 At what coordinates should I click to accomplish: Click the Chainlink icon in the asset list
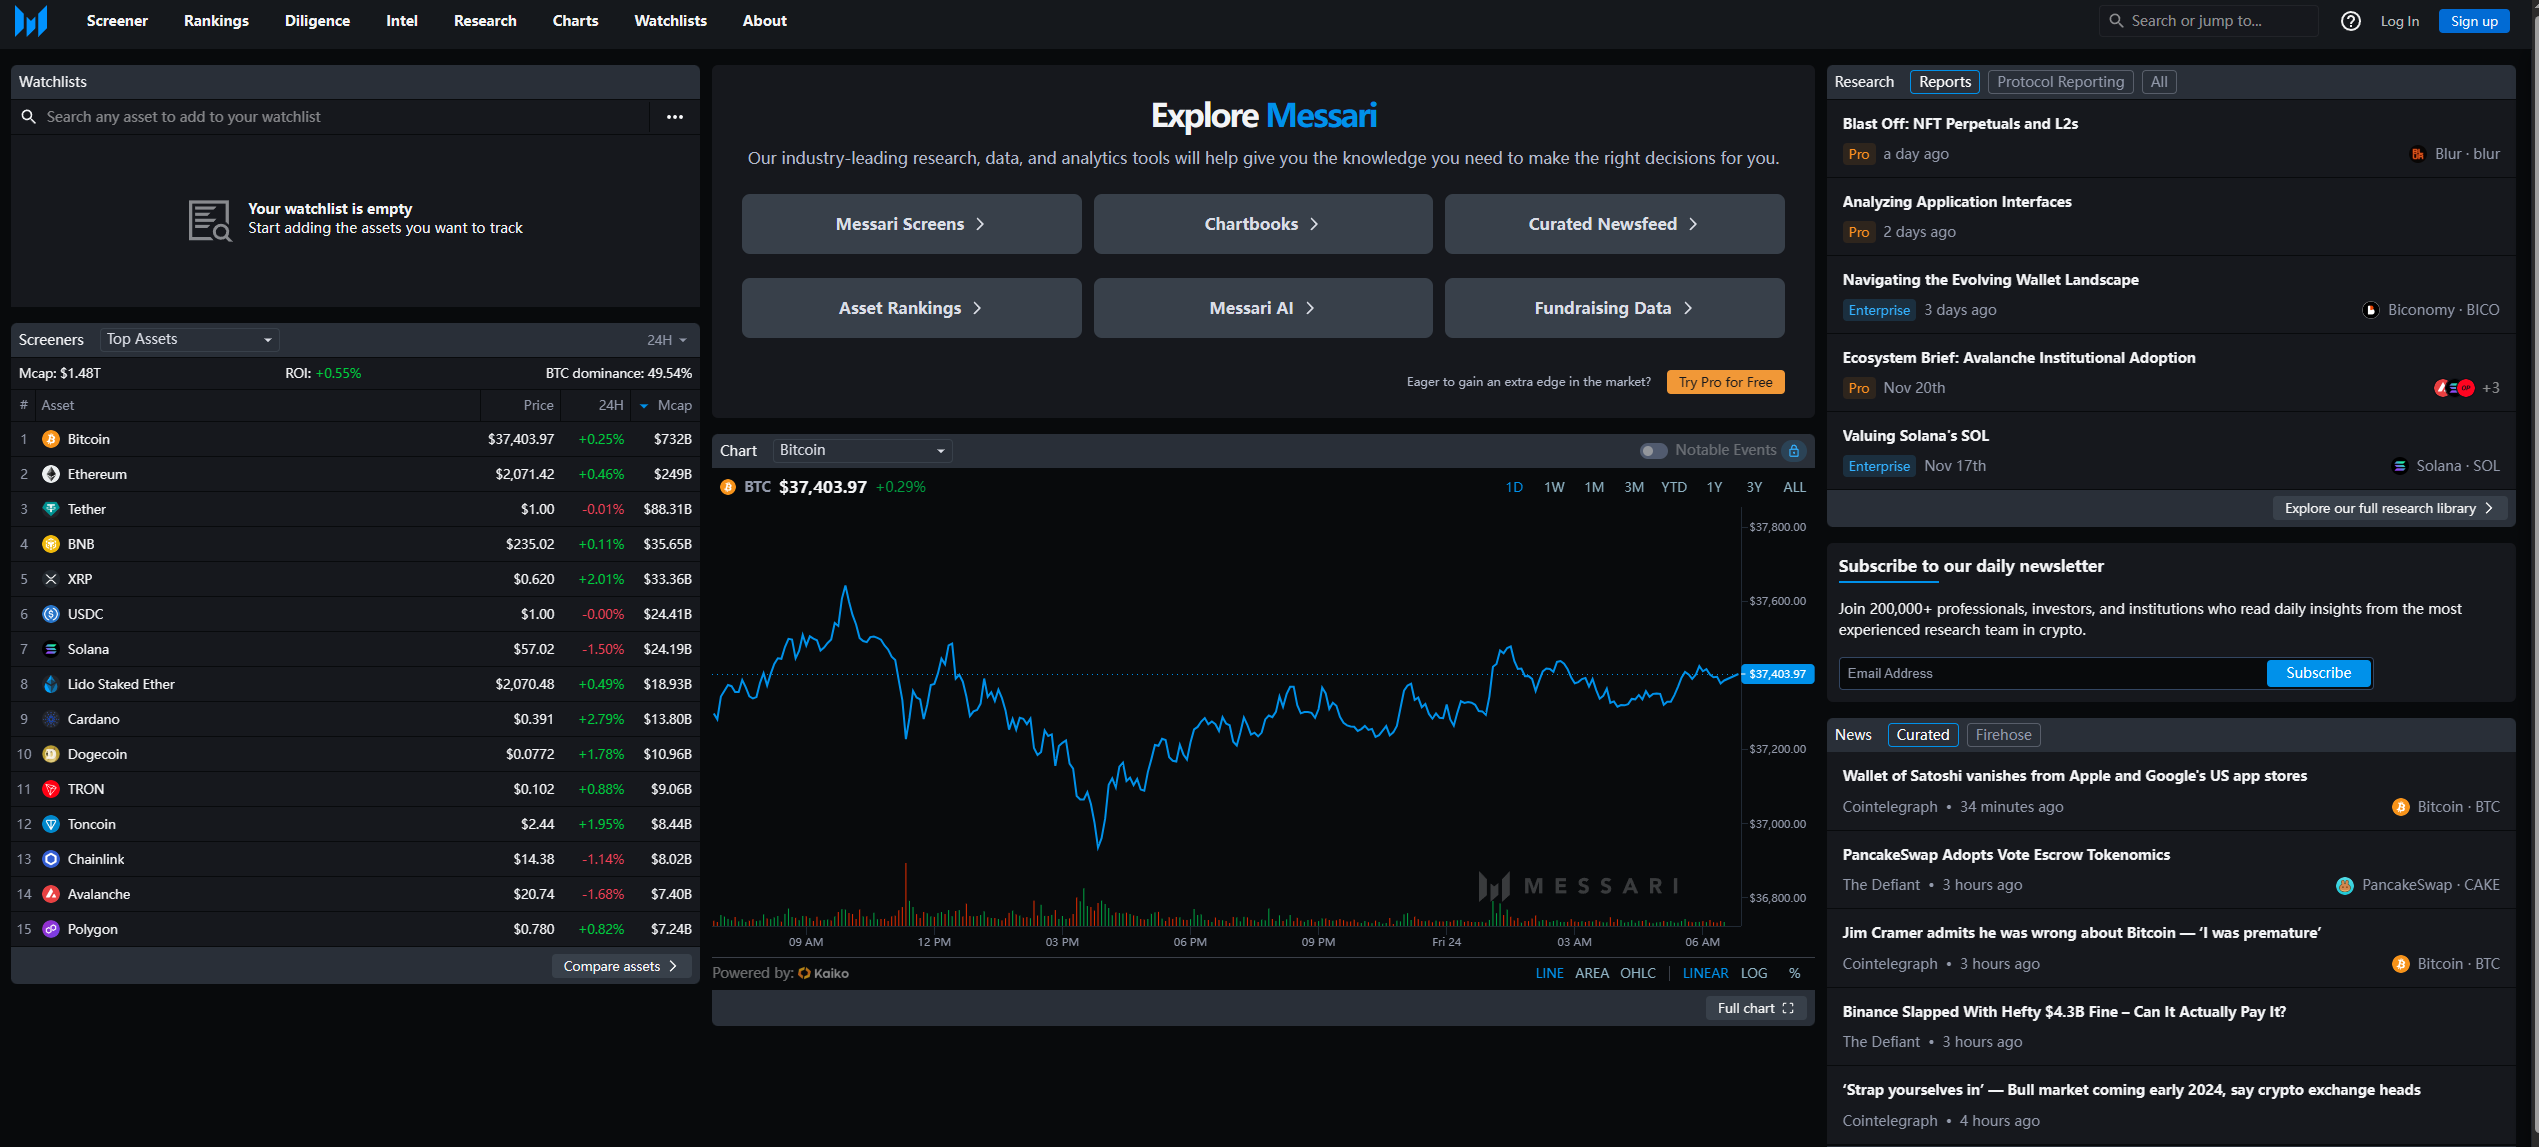[x=51, y=859]
